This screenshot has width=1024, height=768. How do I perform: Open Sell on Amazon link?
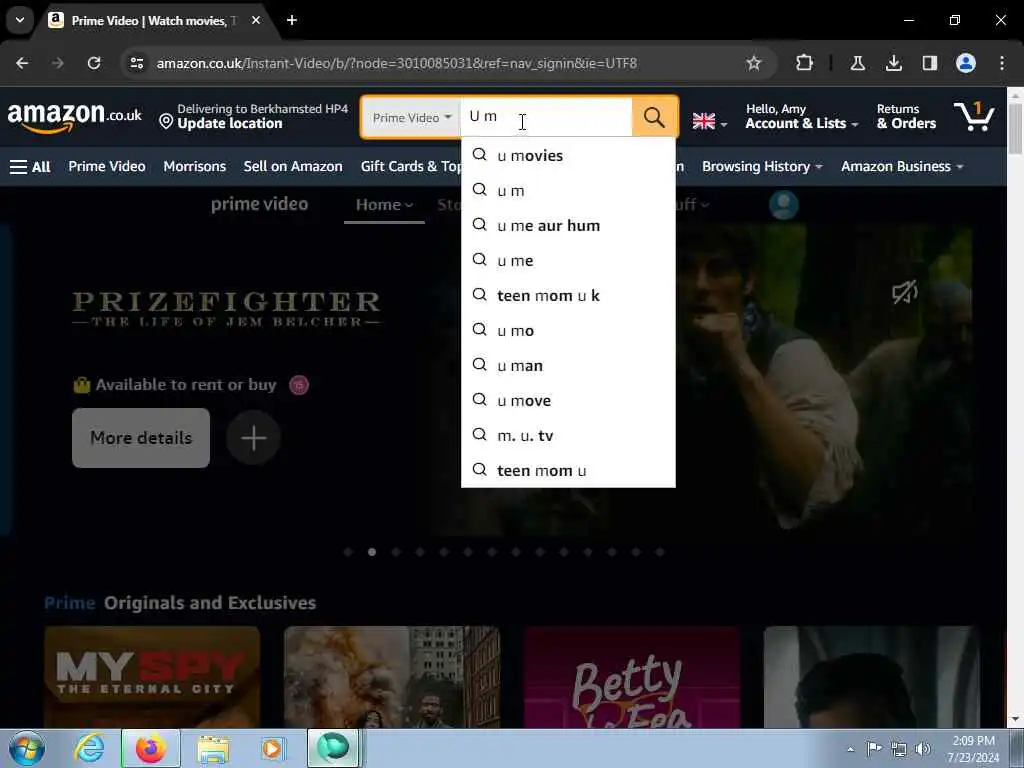pos(293,167)
